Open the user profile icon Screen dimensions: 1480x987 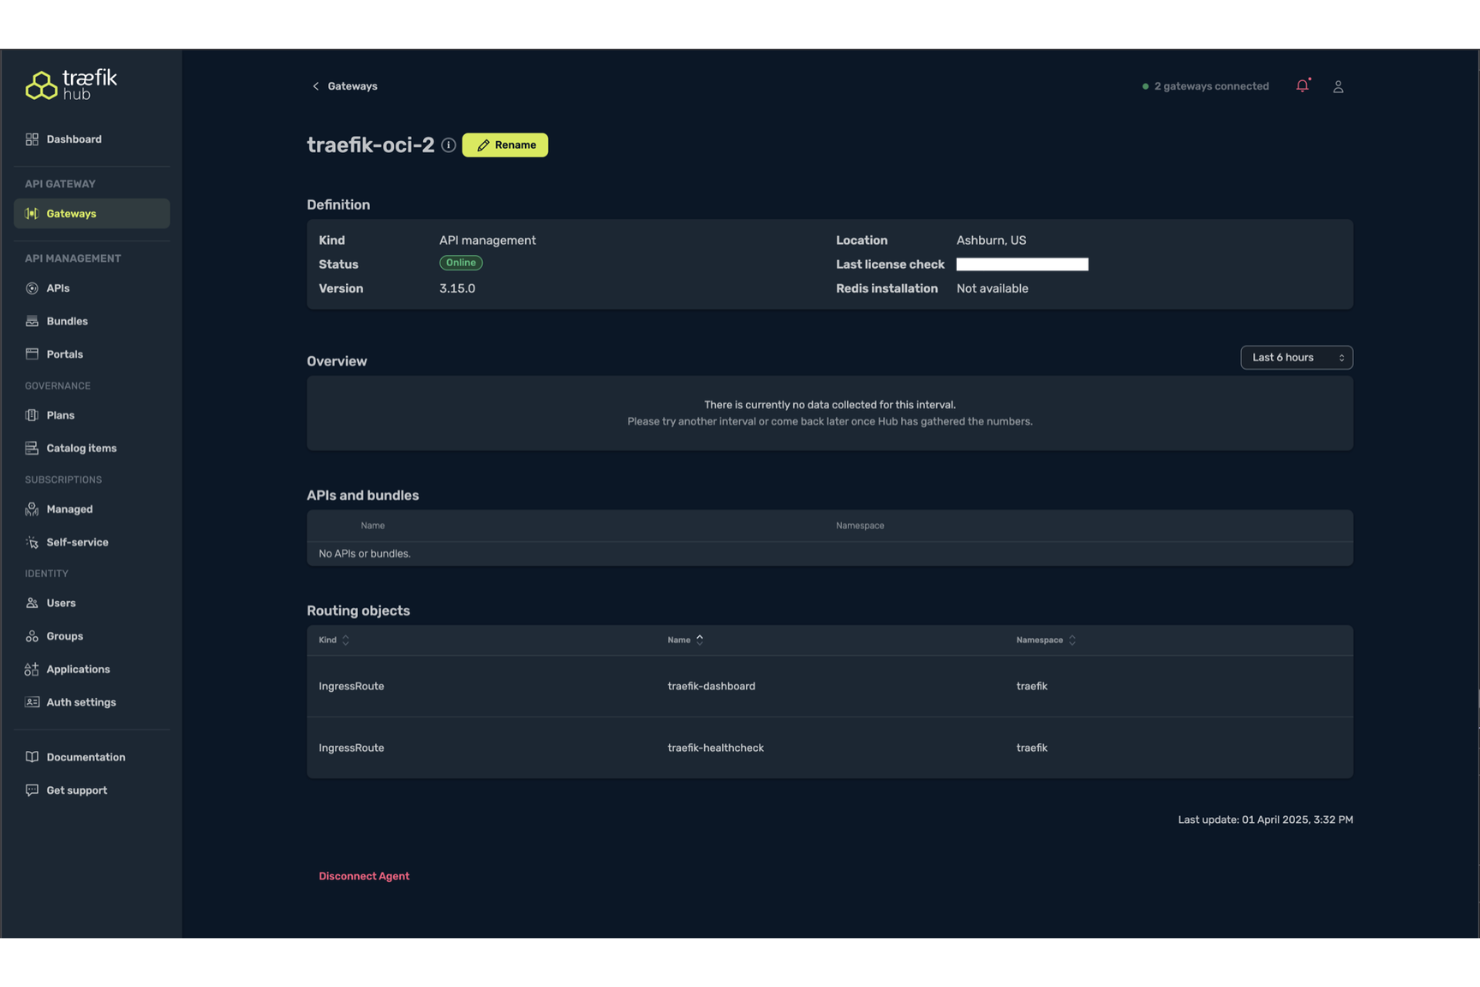point(1338,87)
